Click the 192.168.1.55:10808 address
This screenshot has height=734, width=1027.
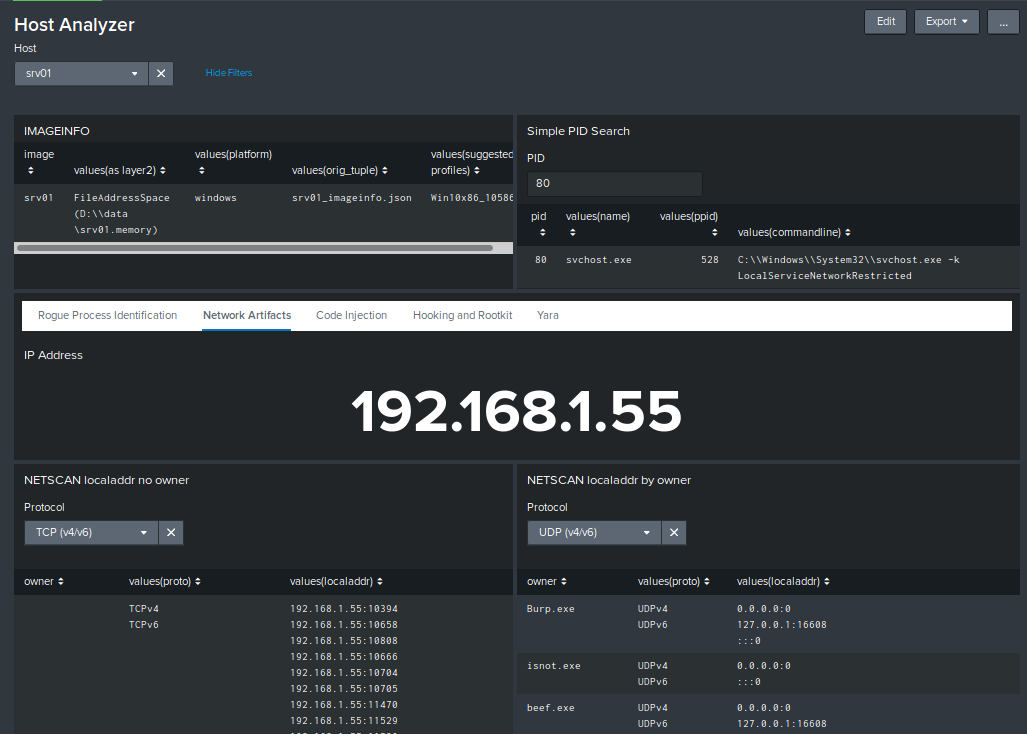coord(344,641)
